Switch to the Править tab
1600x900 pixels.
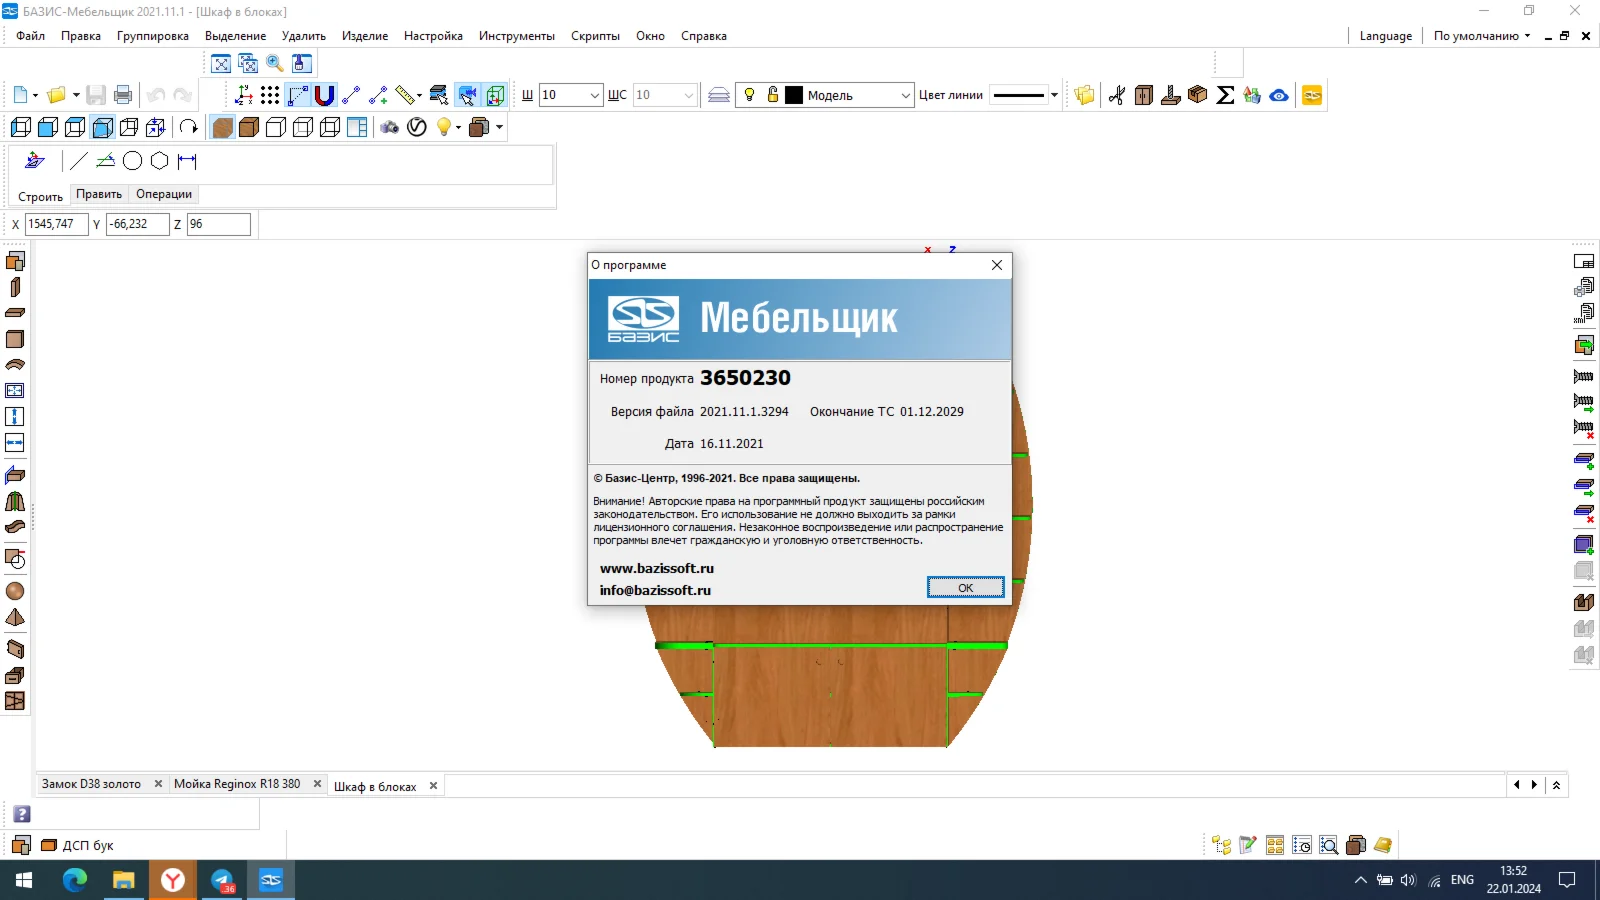[x=99, y=194]
